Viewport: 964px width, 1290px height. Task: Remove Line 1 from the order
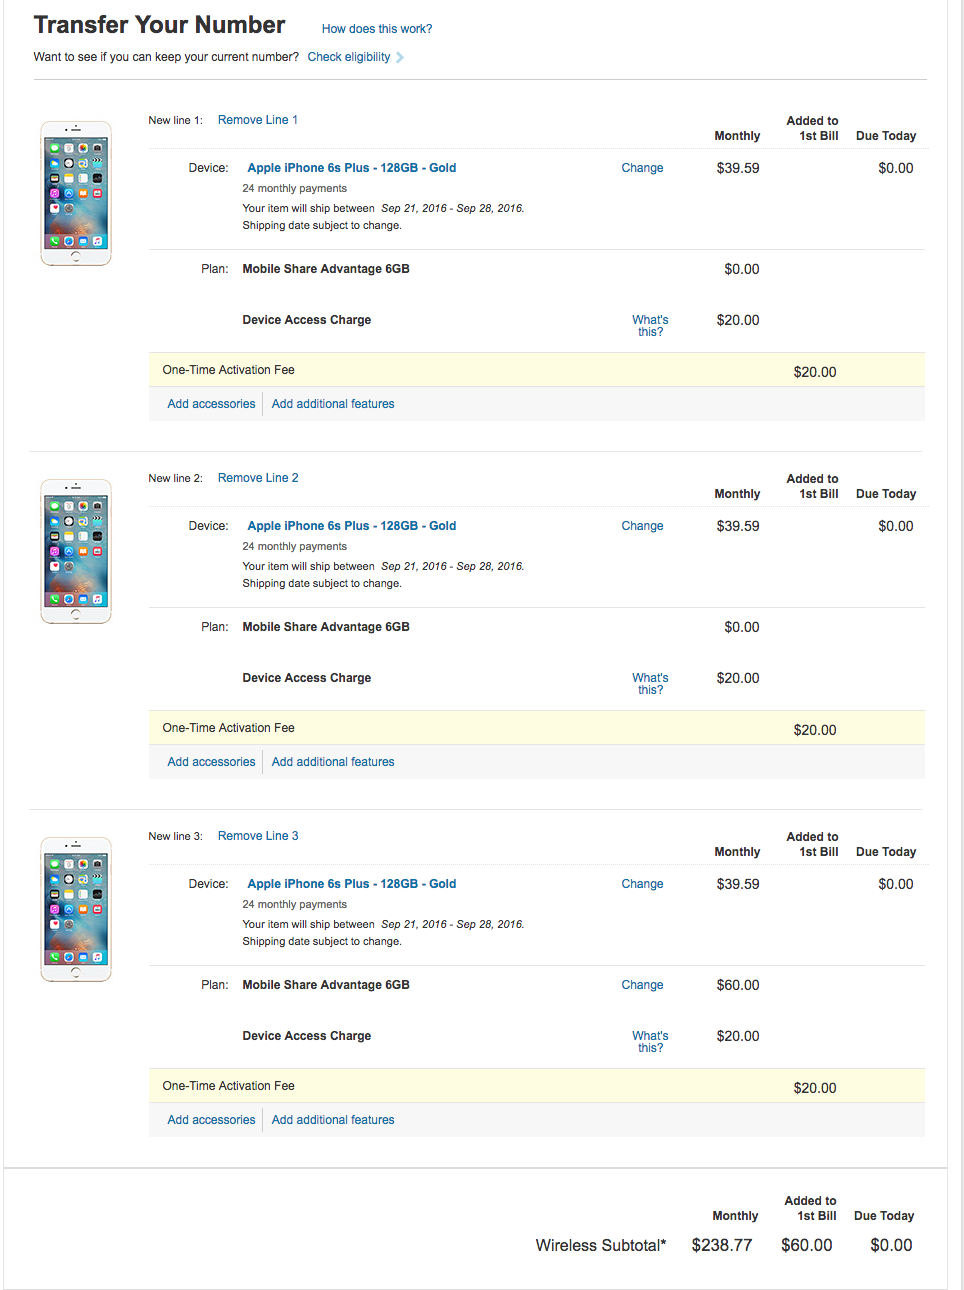click(x=258, y=120)
